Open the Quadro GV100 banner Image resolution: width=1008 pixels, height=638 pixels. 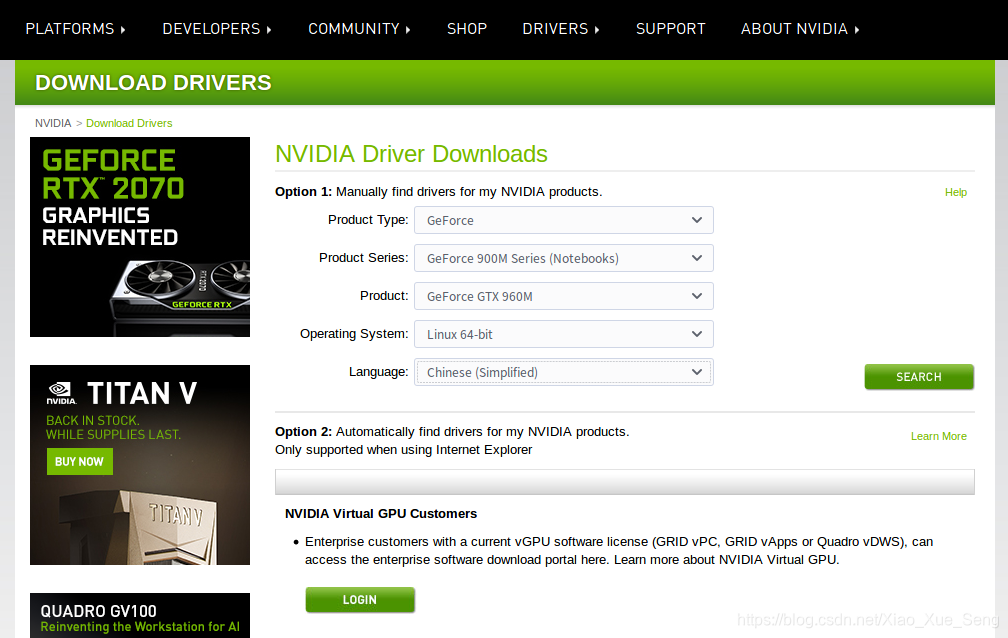[x=140, y=615]
